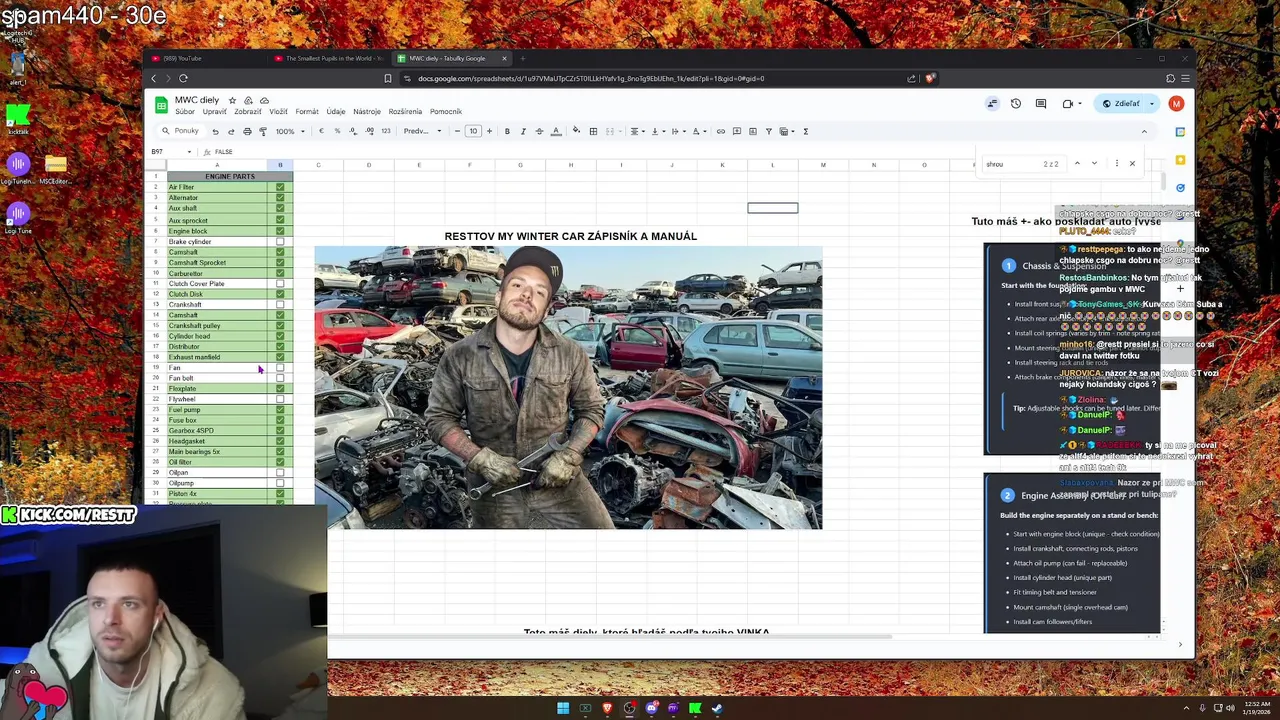
Task: Check the Brake cylinder checkbox
Action: (x=280, y=242)
